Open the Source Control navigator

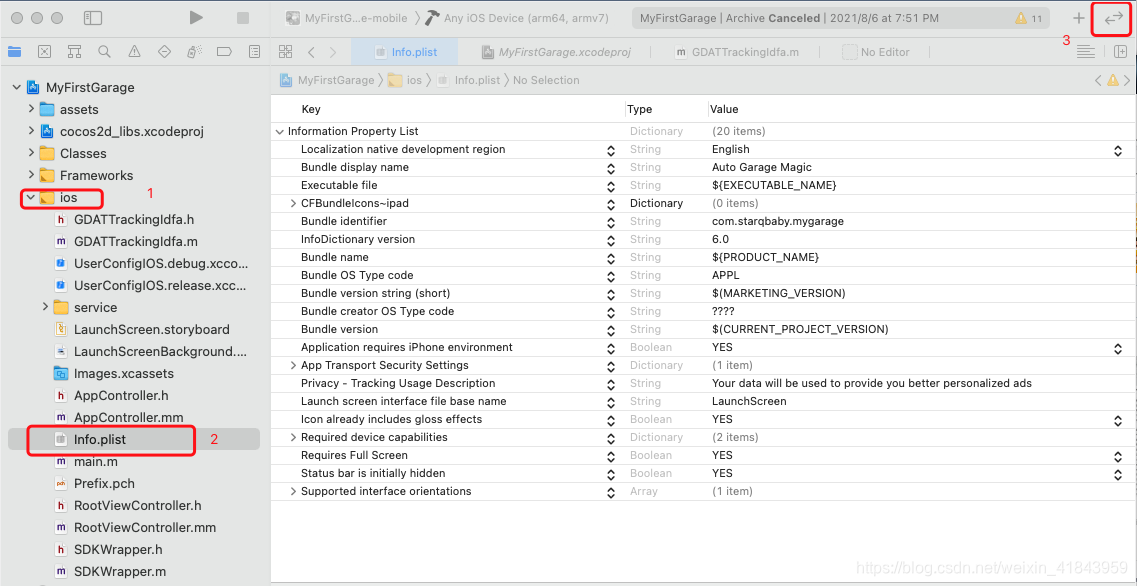[x=44, y=51]
